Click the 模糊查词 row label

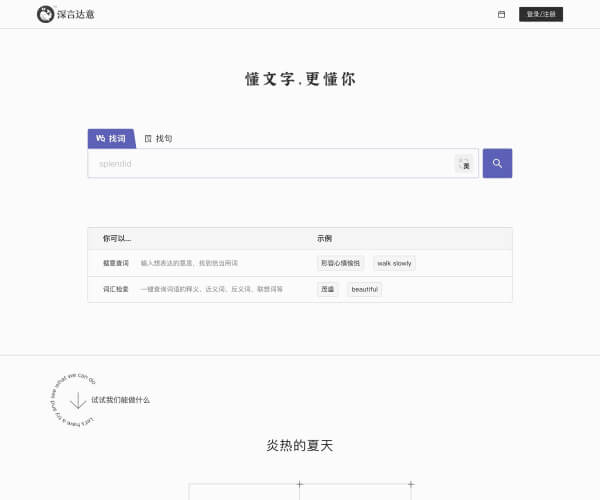[x=115, y=263]
